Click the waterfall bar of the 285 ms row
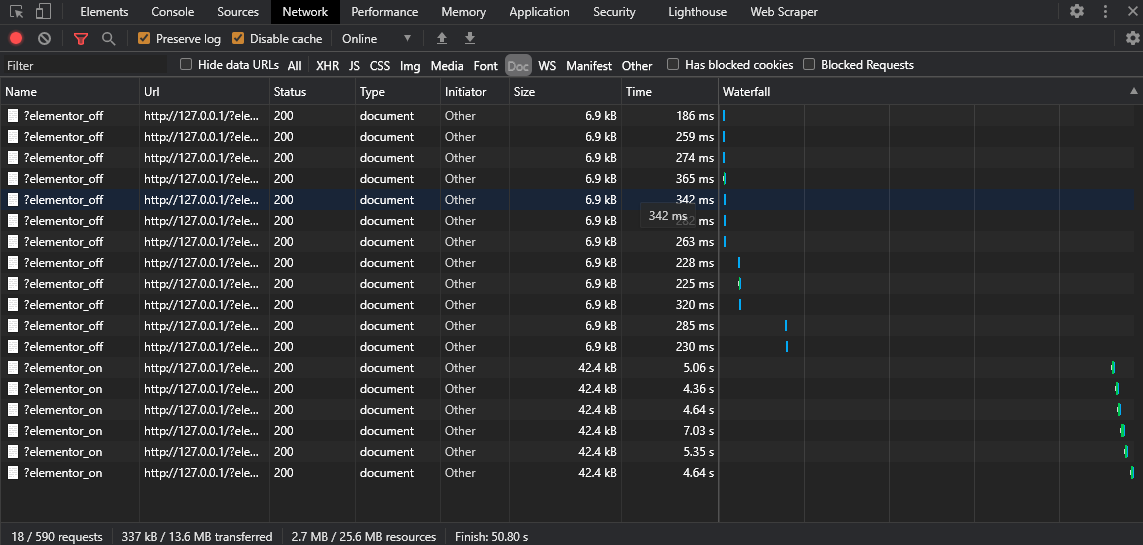 (x=786, y=326)
